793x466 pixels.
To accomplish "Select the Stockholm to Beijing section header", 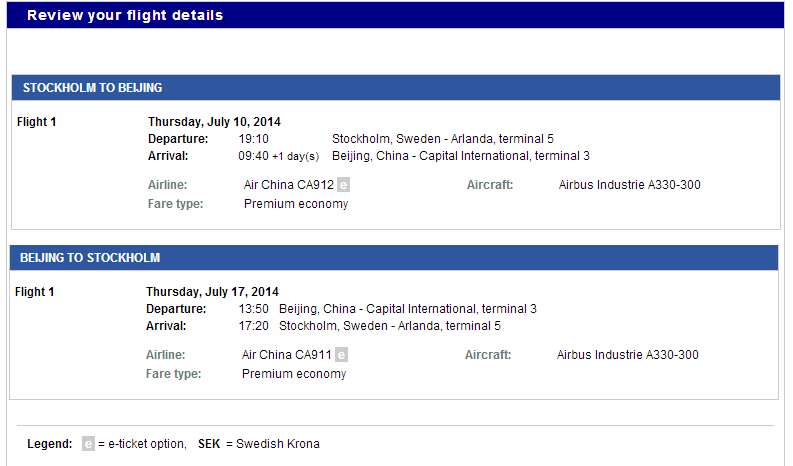I will click(x=92, y=88).
